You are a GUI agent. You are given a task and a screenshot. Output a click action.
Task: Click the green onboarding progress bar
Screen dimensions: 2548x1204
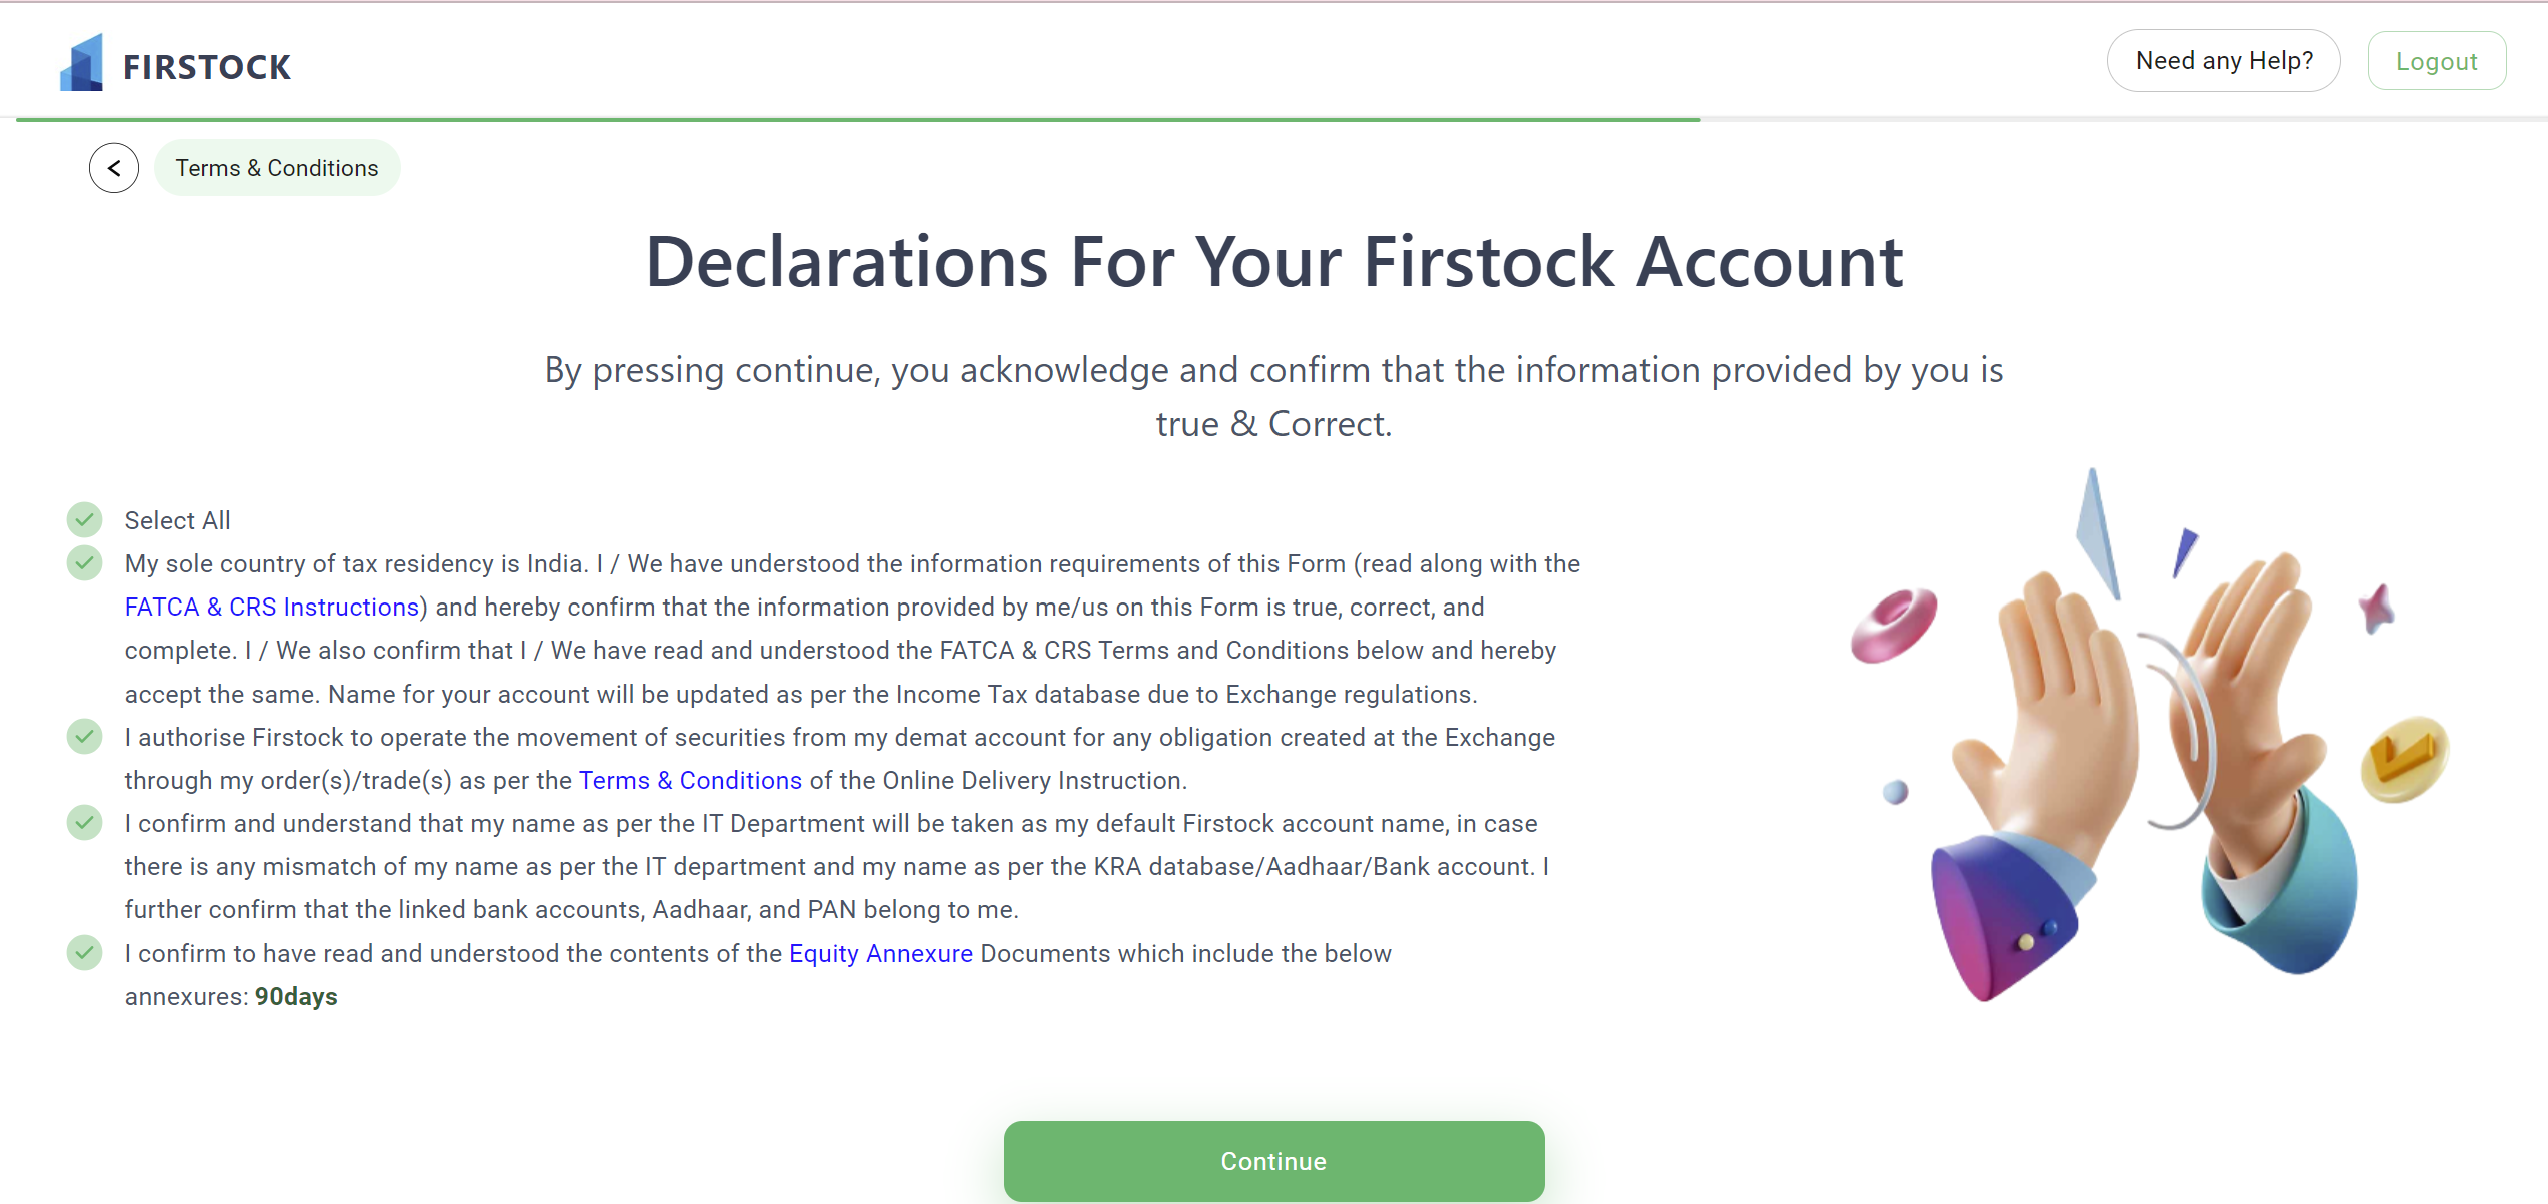coord(858,120)
